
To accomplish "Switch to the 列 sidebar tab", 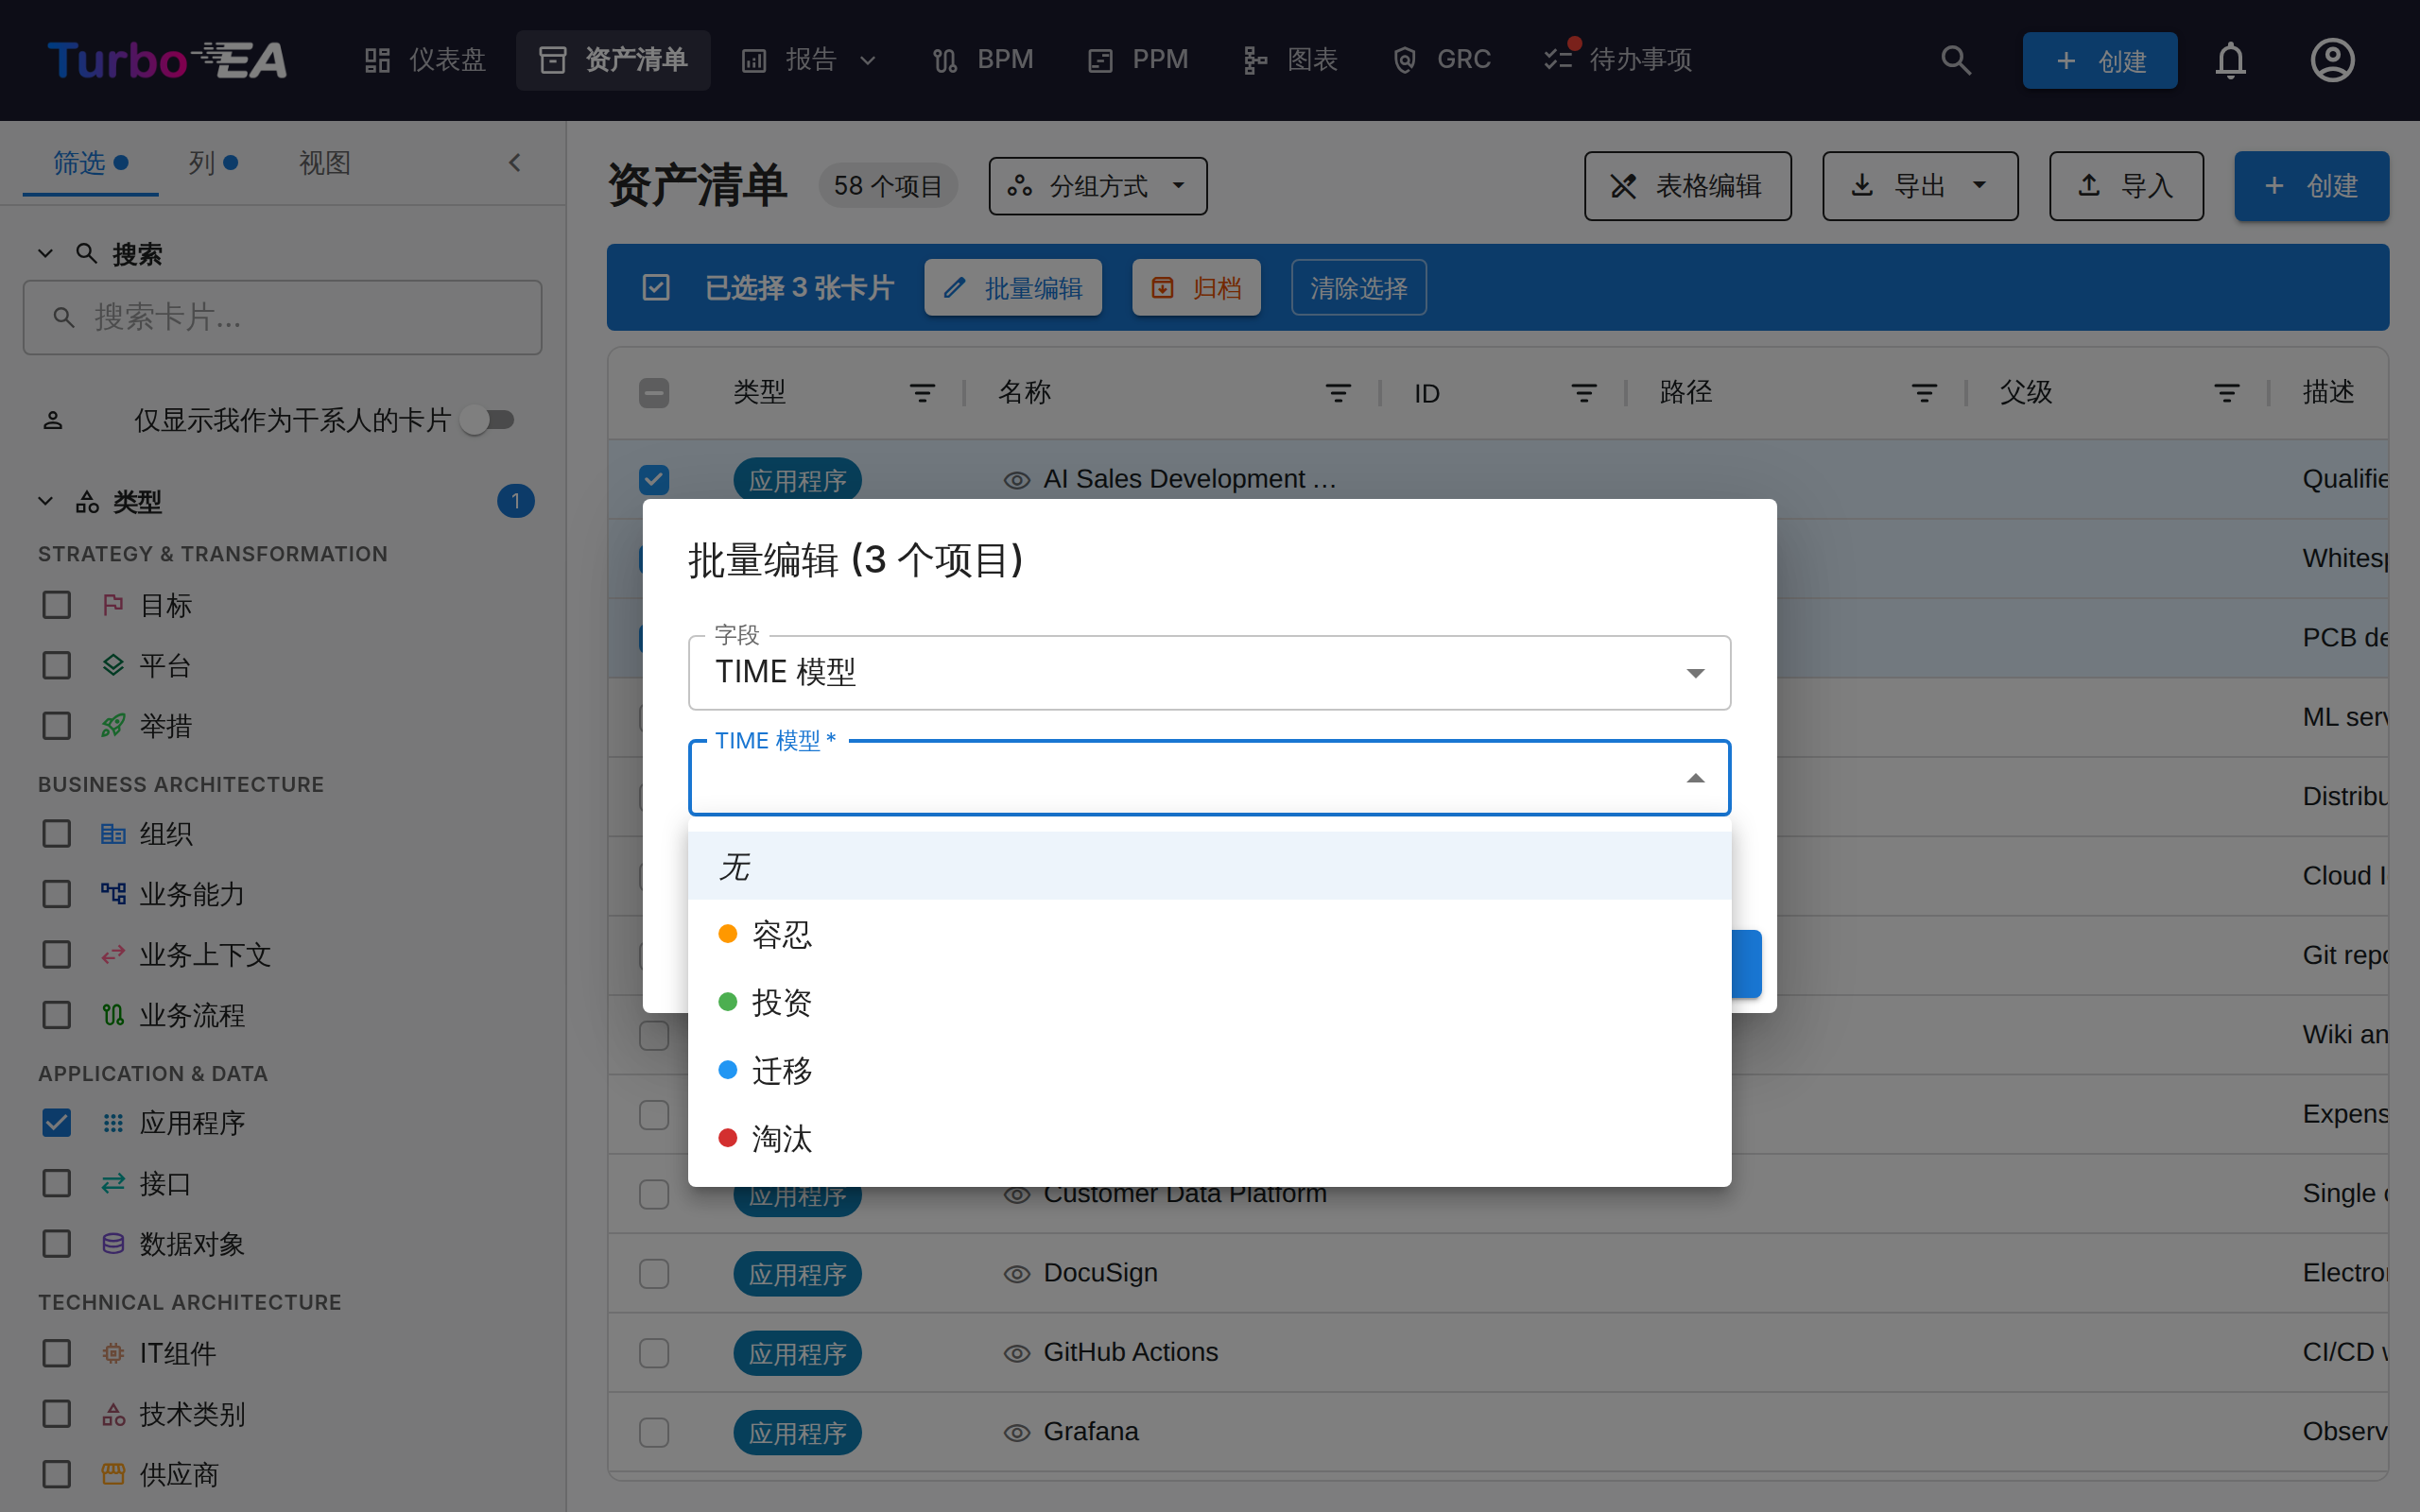I will [213, 162].
